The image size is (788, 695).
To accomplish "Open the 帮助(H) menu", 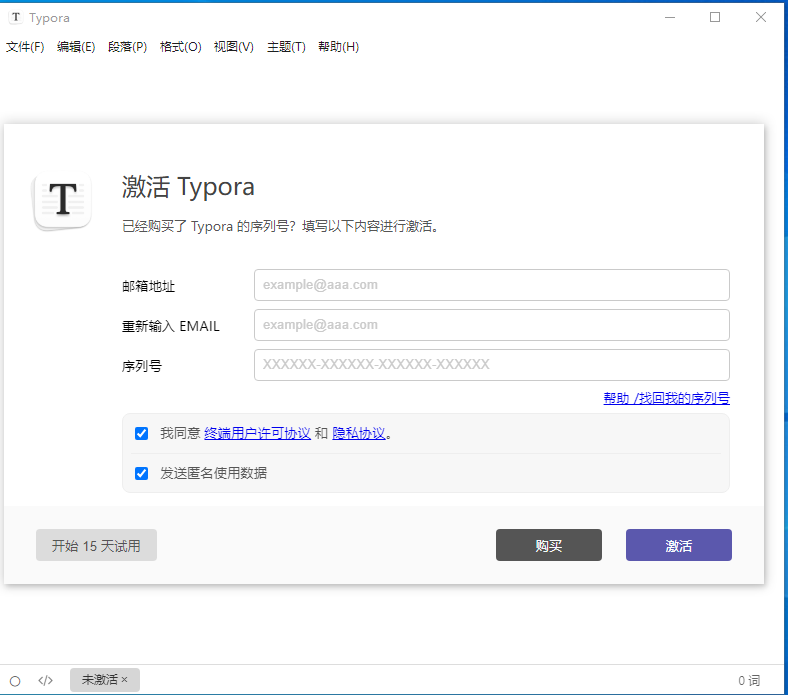I will [x=339, y=47].
